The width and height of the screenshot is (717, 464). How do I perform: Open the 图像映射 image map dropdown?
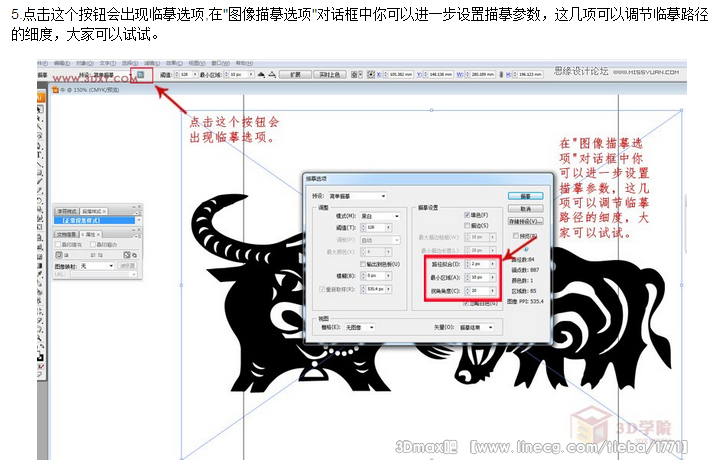(97, 266)
